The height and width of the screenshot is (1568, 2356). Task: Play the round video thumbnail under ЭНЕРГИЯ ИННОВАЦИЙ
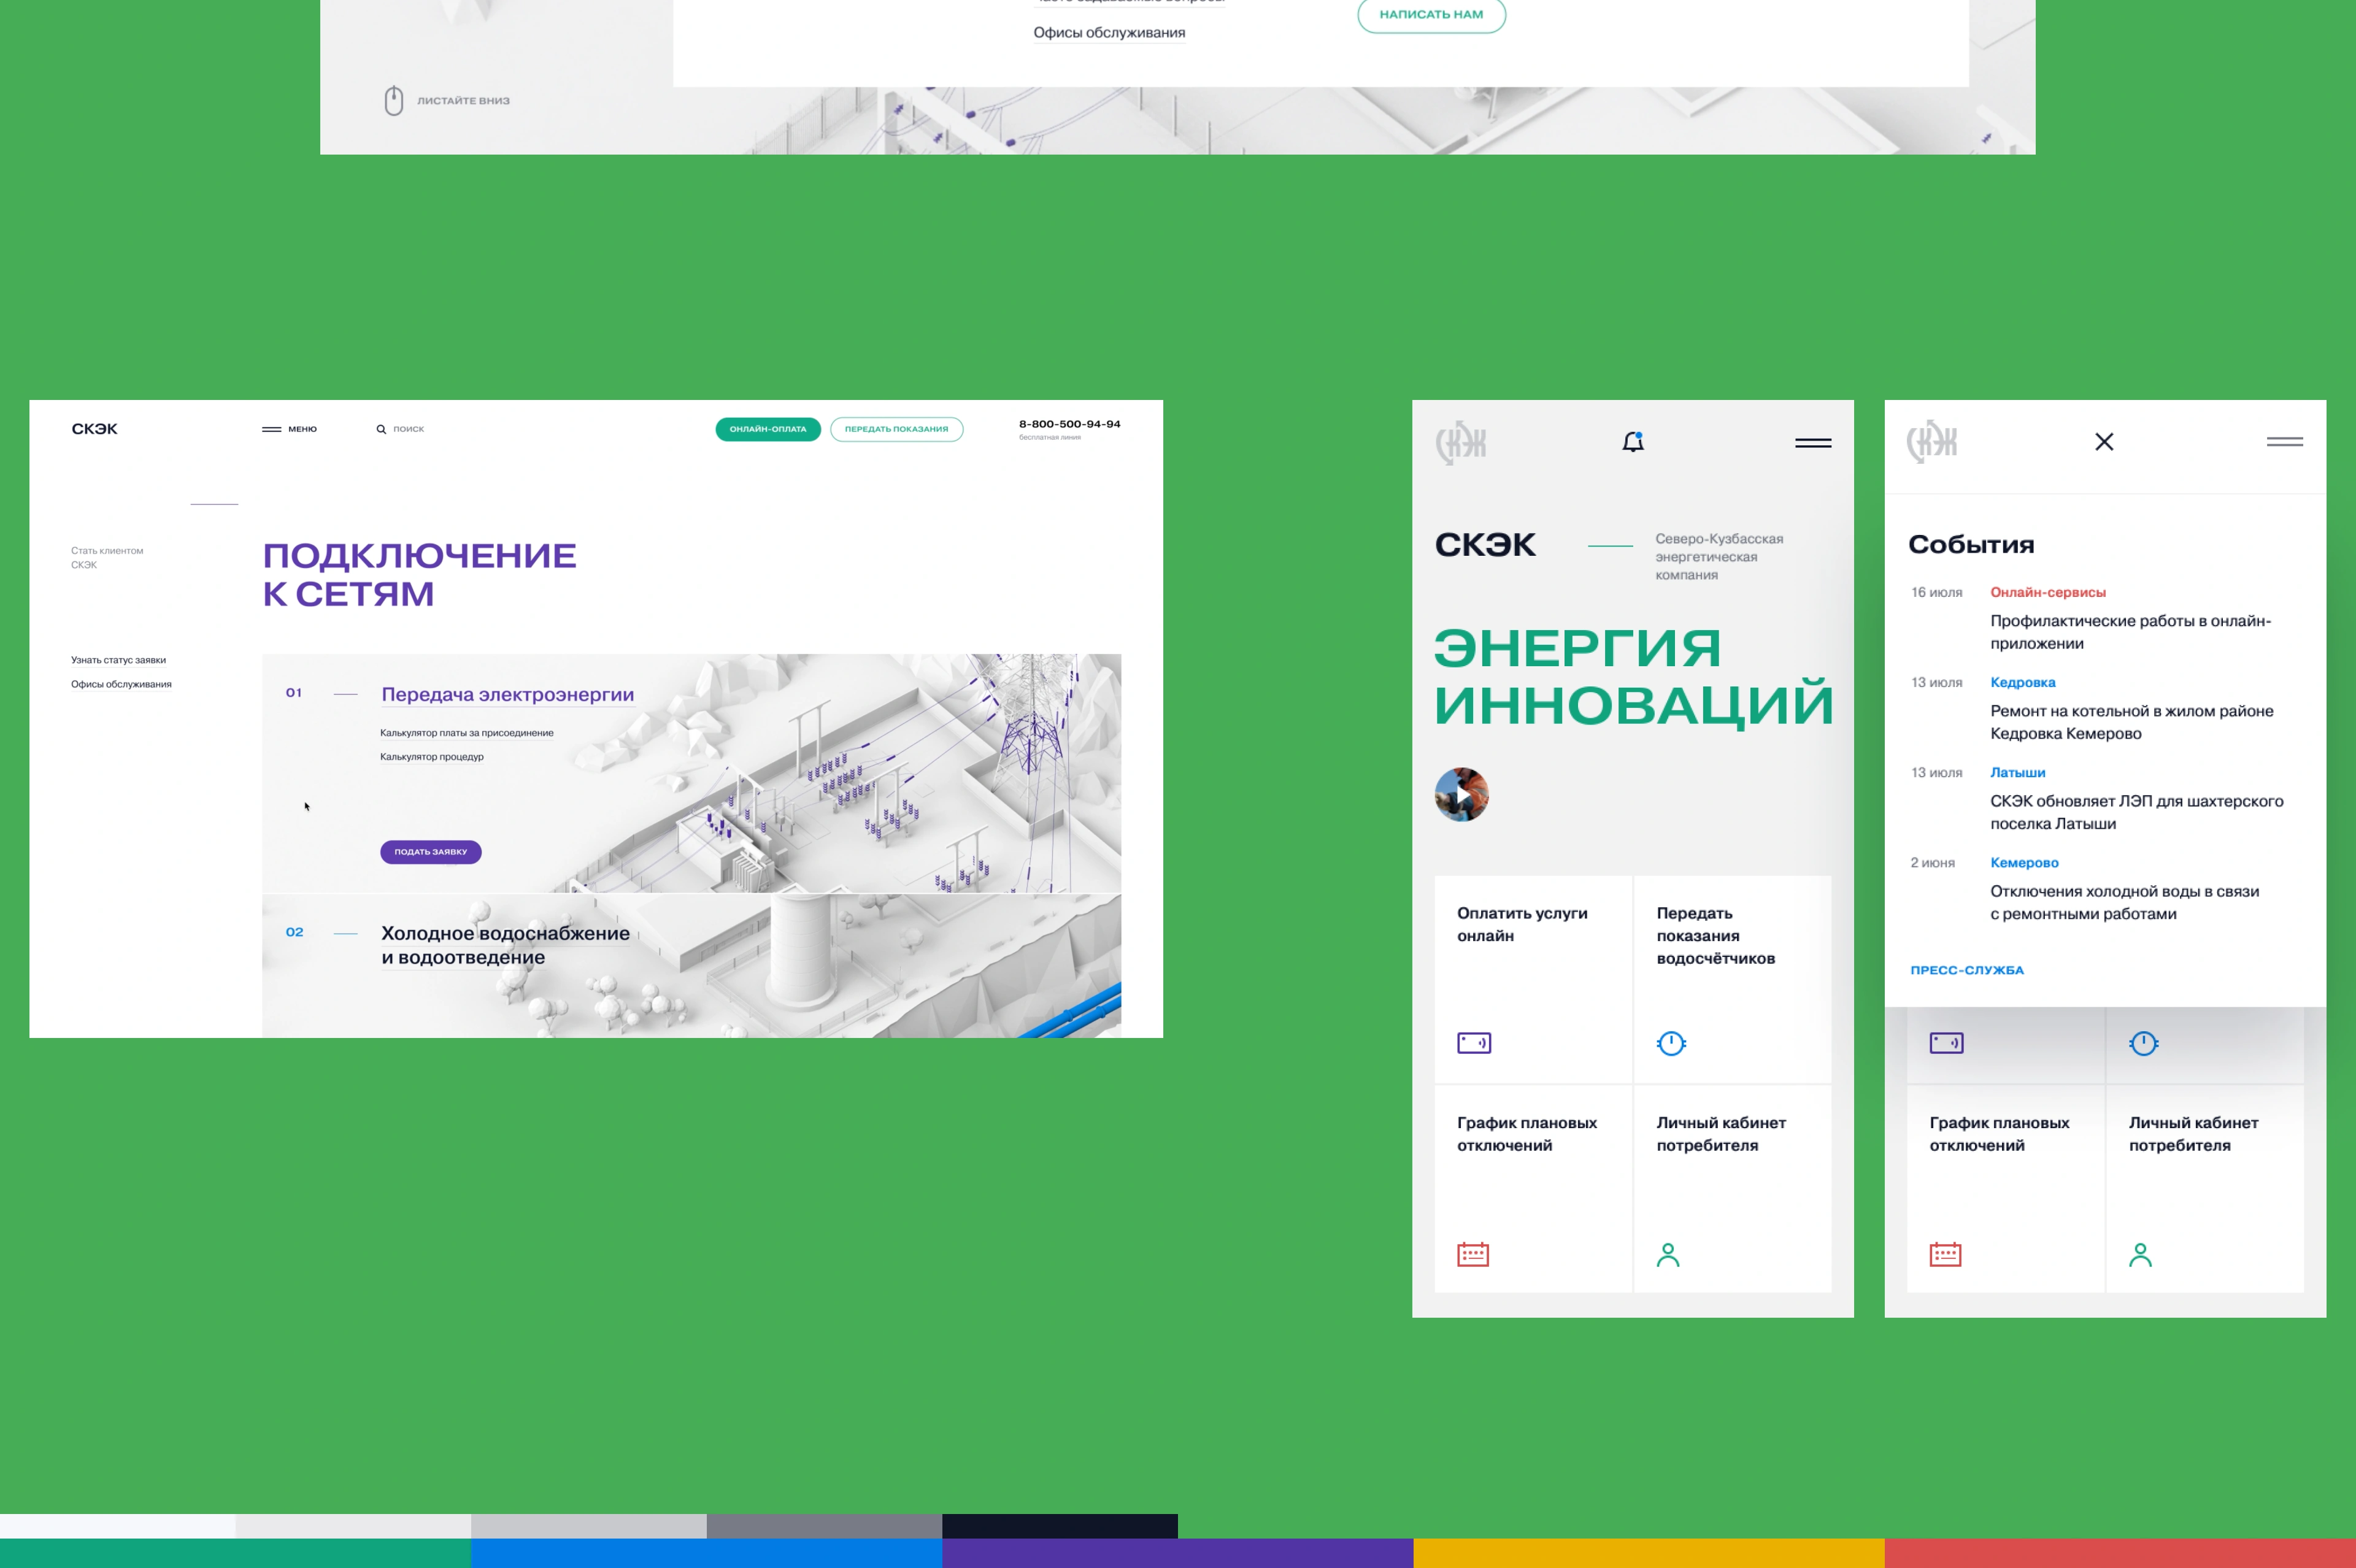pos(1462,795)
